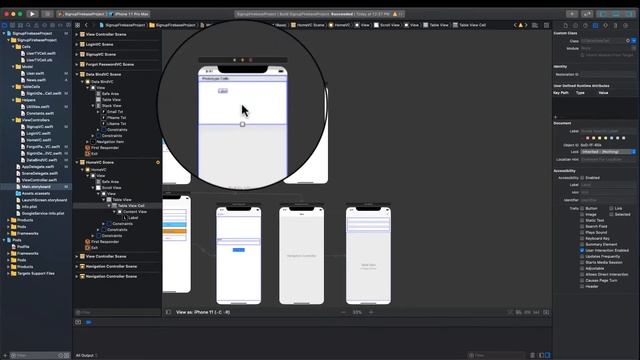Open the Issue navigator warning tab
Viewport: 640px width, 360px height.
(x=36, y=25)
